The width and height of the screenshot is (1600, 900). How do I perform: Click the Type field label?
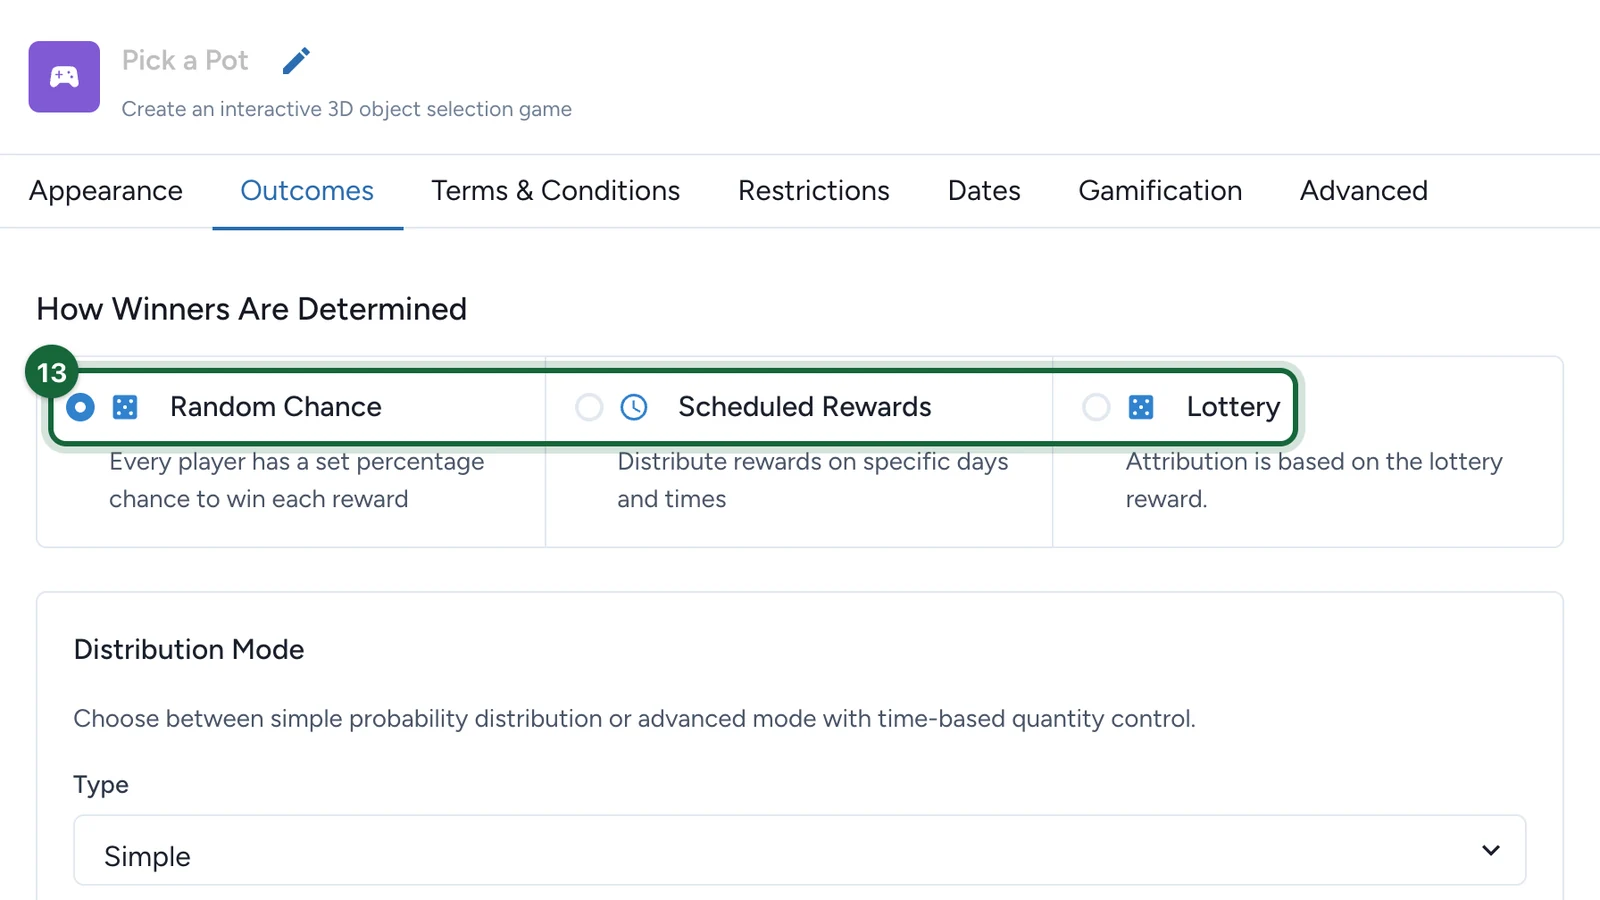click(x=101, y=785)
